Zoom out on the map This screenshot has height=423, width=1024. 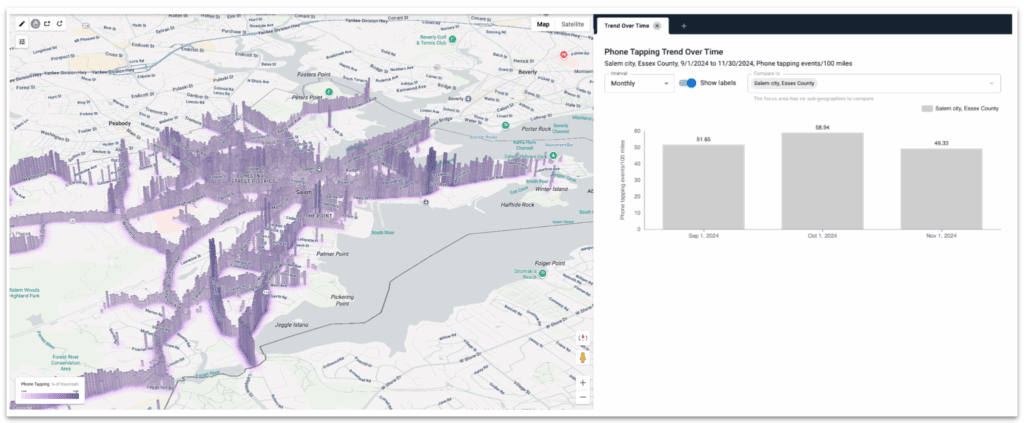coord(582,397)
